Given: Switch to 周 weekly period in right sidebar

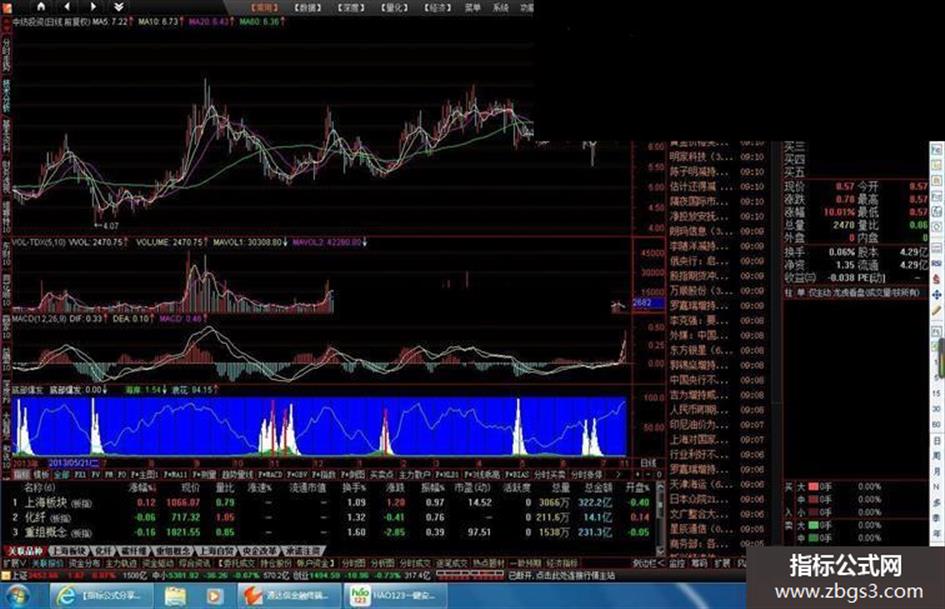Looking at the screenshot, I should pyautogui.click(x=937, y=455).
